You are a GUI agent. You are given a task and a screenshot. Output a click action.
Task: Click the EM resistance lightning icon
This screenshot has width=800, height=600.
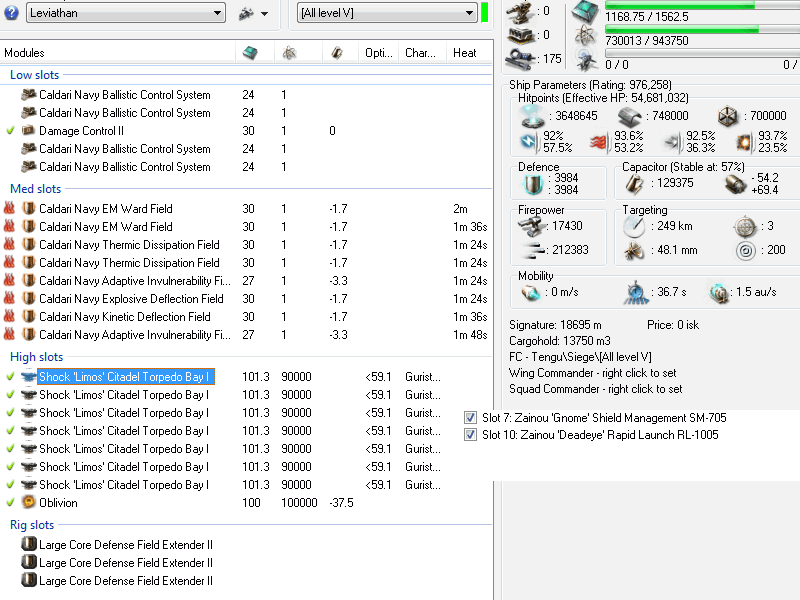529,142
